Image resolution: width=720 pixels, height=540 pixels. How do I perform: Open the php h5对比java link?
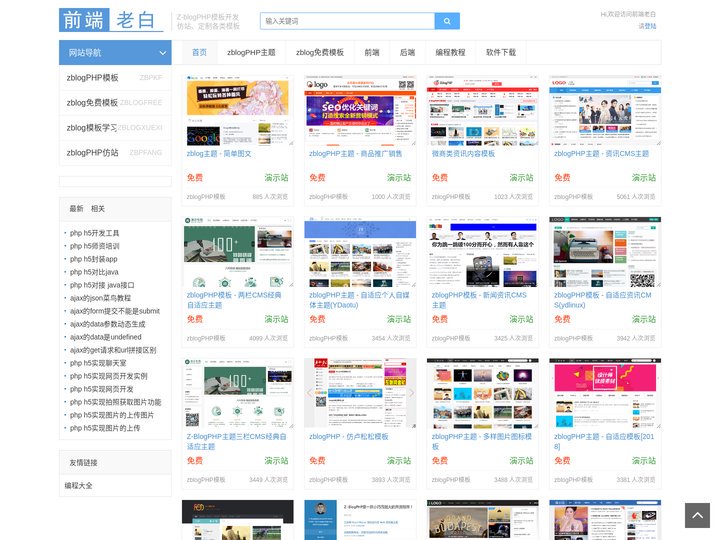point(94,272)
